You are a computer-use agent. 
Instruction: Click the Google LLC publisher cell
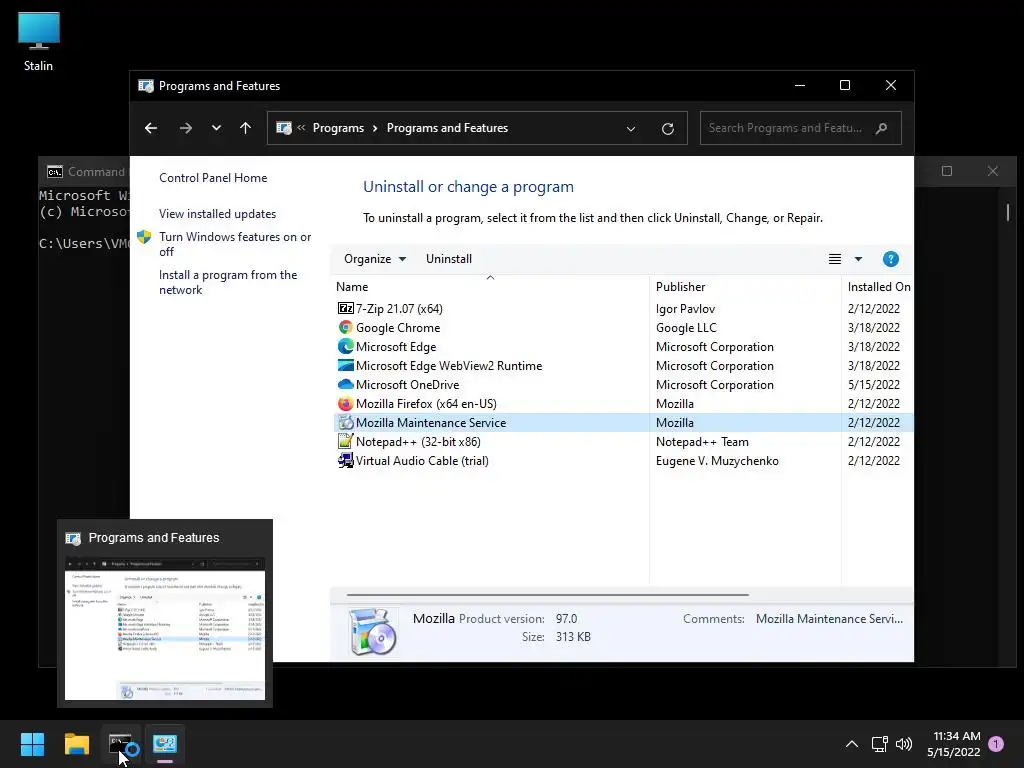[686, 327]
